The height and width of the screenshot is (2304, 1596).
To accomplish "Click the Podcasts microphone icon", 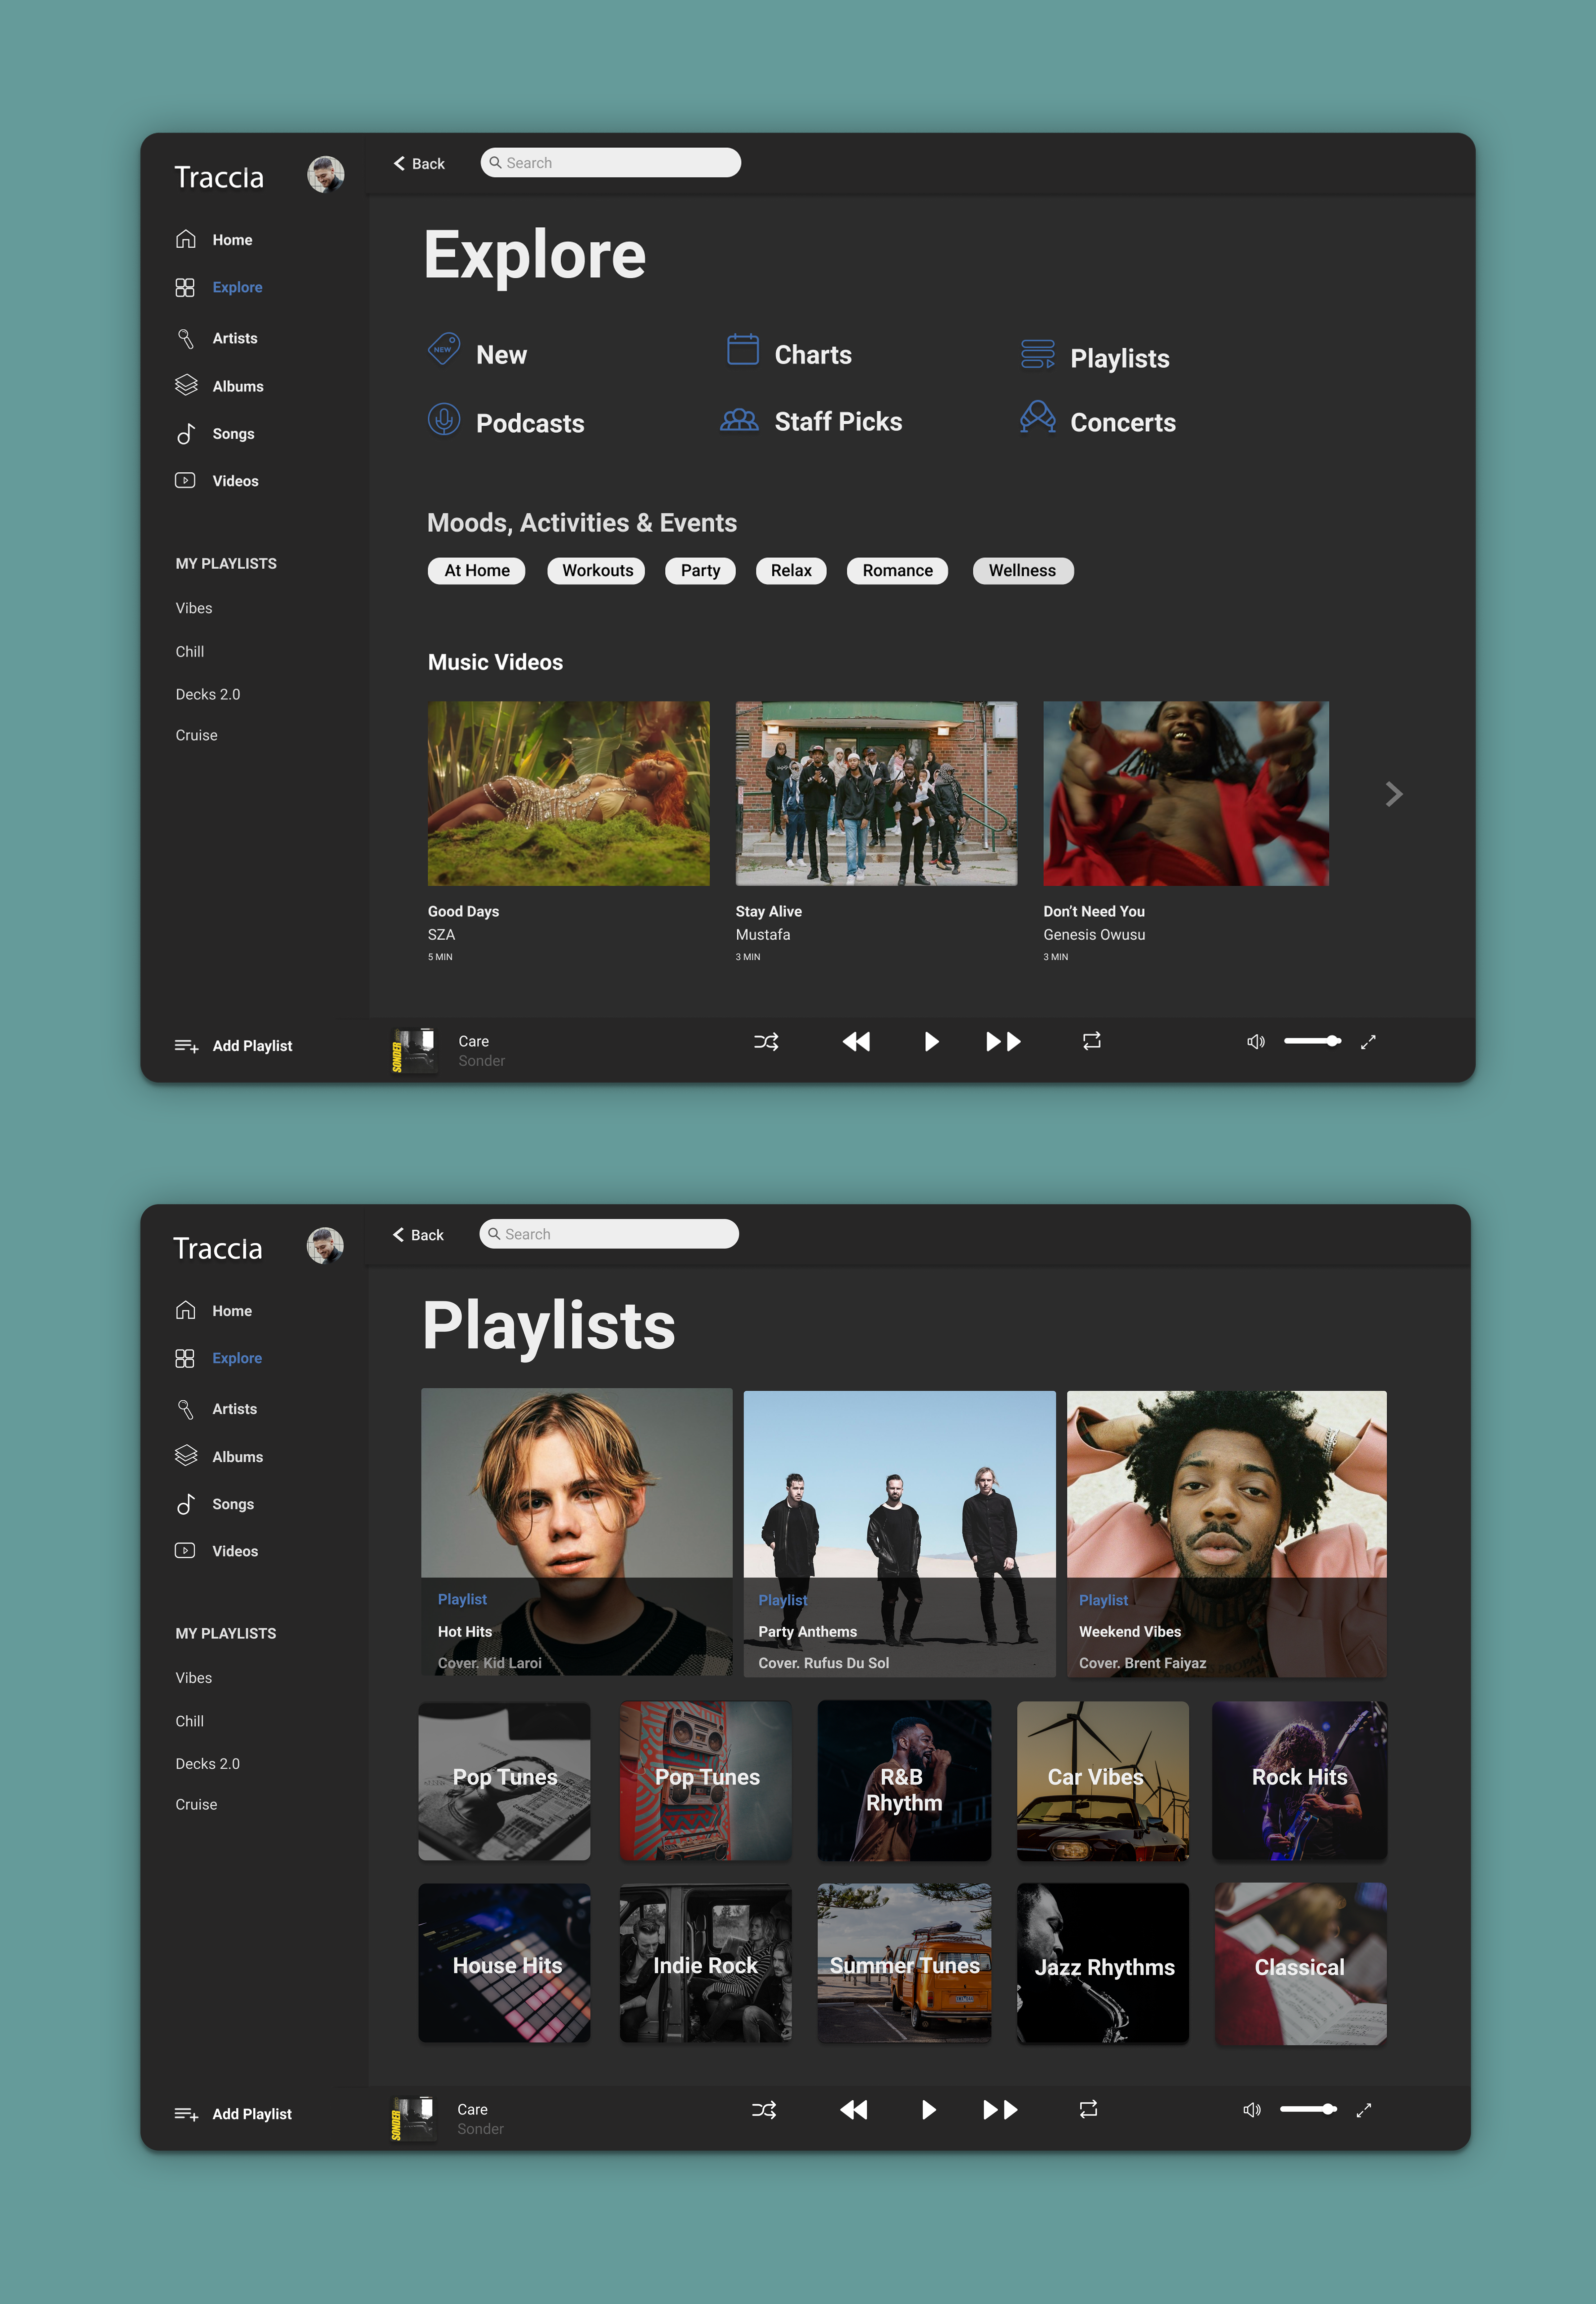I will (444, 419).
